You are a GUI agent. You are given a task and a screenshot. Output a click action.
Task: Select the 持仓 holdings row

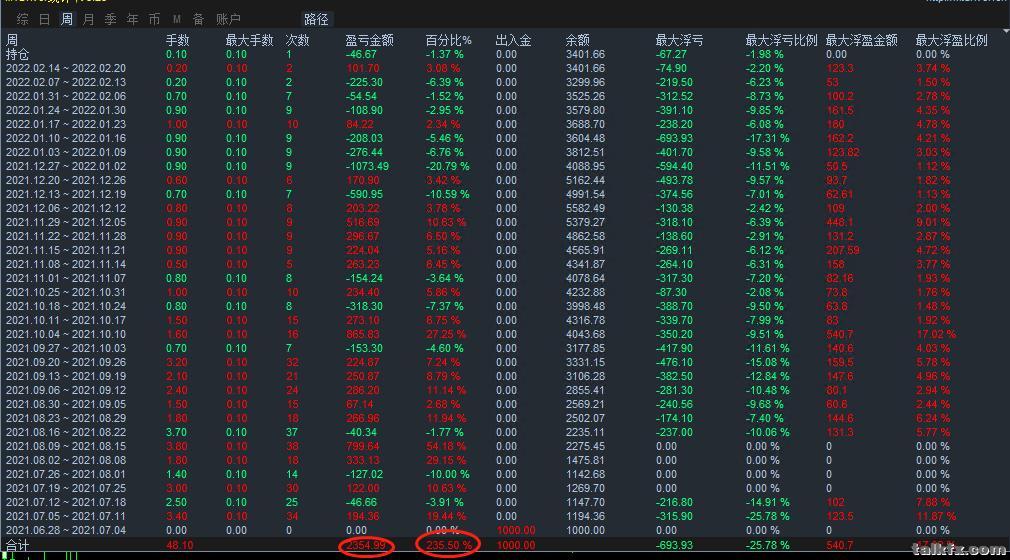pyautogui.click(x=18, y=54)
